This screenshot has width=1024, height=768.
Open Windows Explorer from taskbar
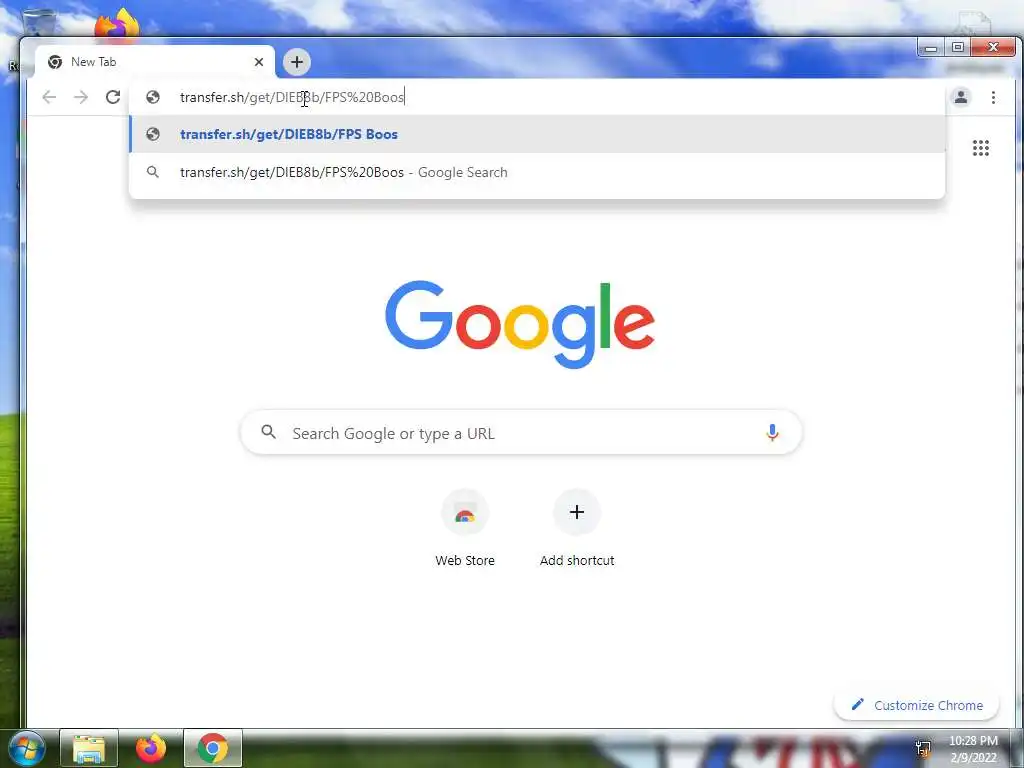tap(89, 748)
